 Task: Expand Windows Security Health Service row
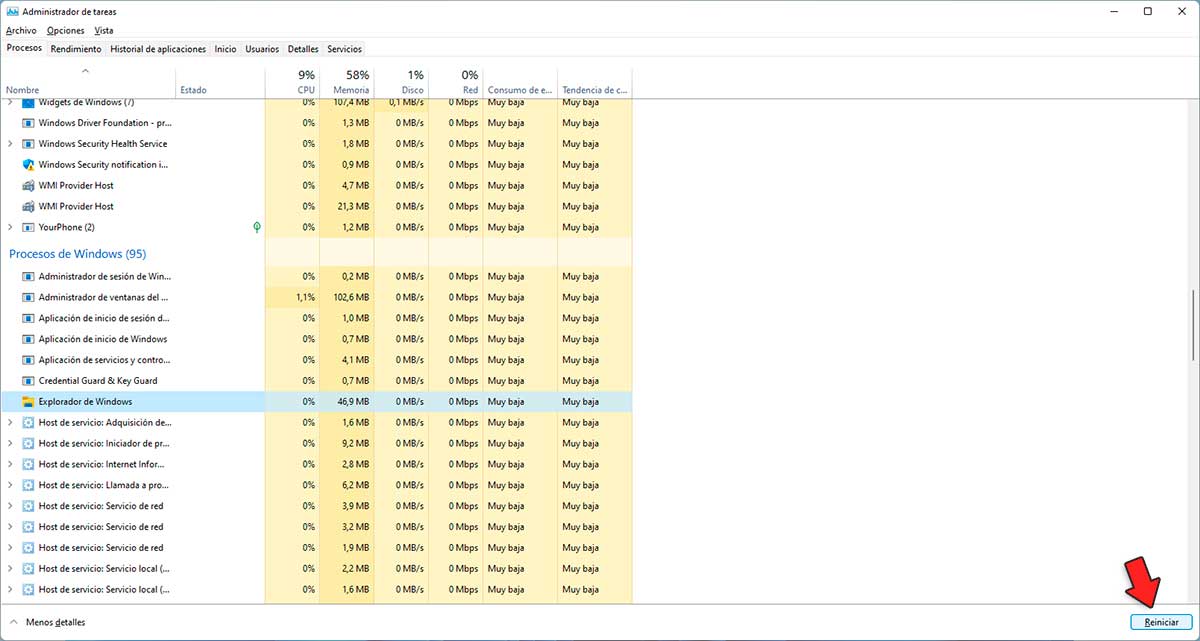[x=10, y=144]
